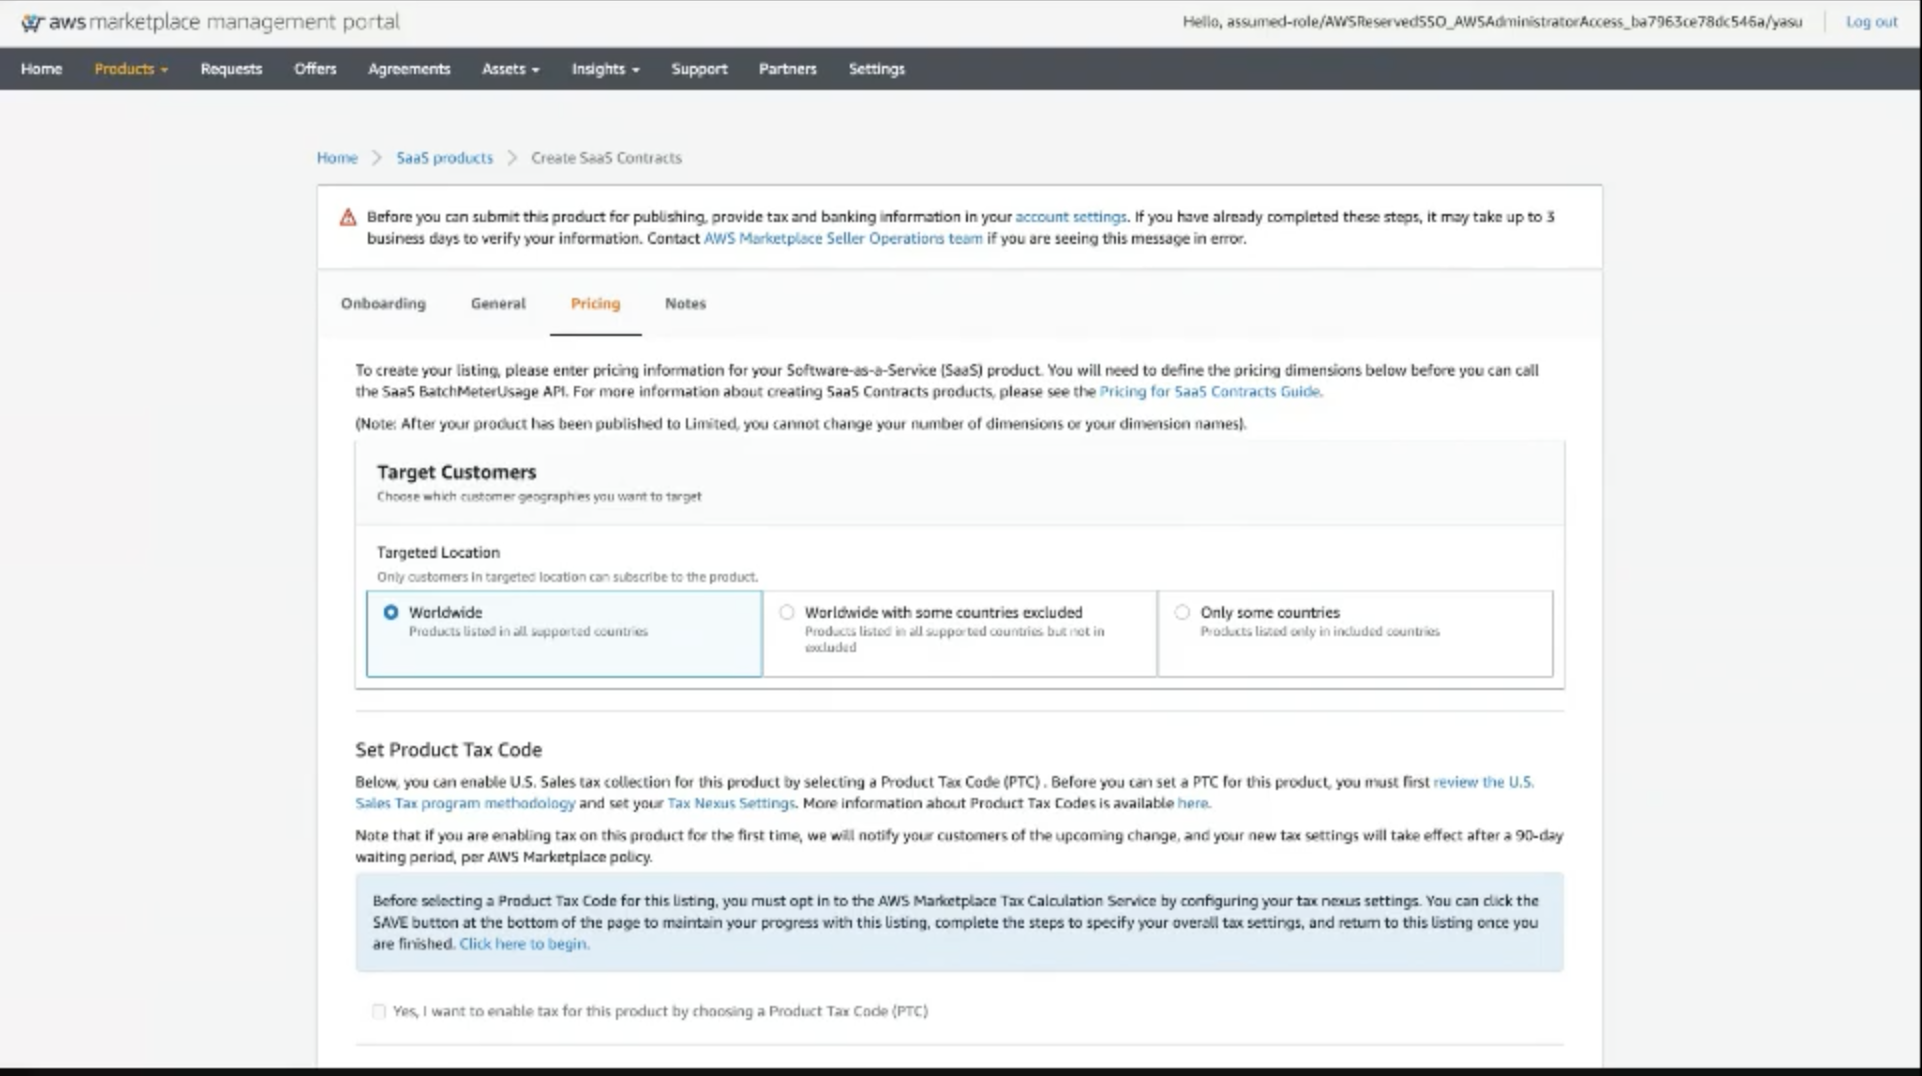Click the 'here' Product Tax Codes link
The image size is (1922, 1076).
coord(1192,803)
